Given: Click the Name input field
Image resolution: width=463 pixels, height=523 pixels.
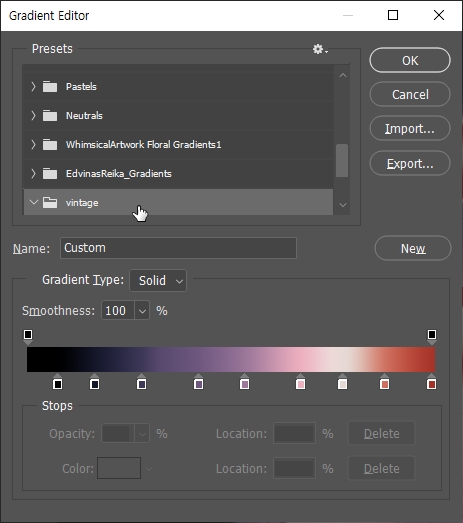Looking at the screenshot, I should coord(178,248).
